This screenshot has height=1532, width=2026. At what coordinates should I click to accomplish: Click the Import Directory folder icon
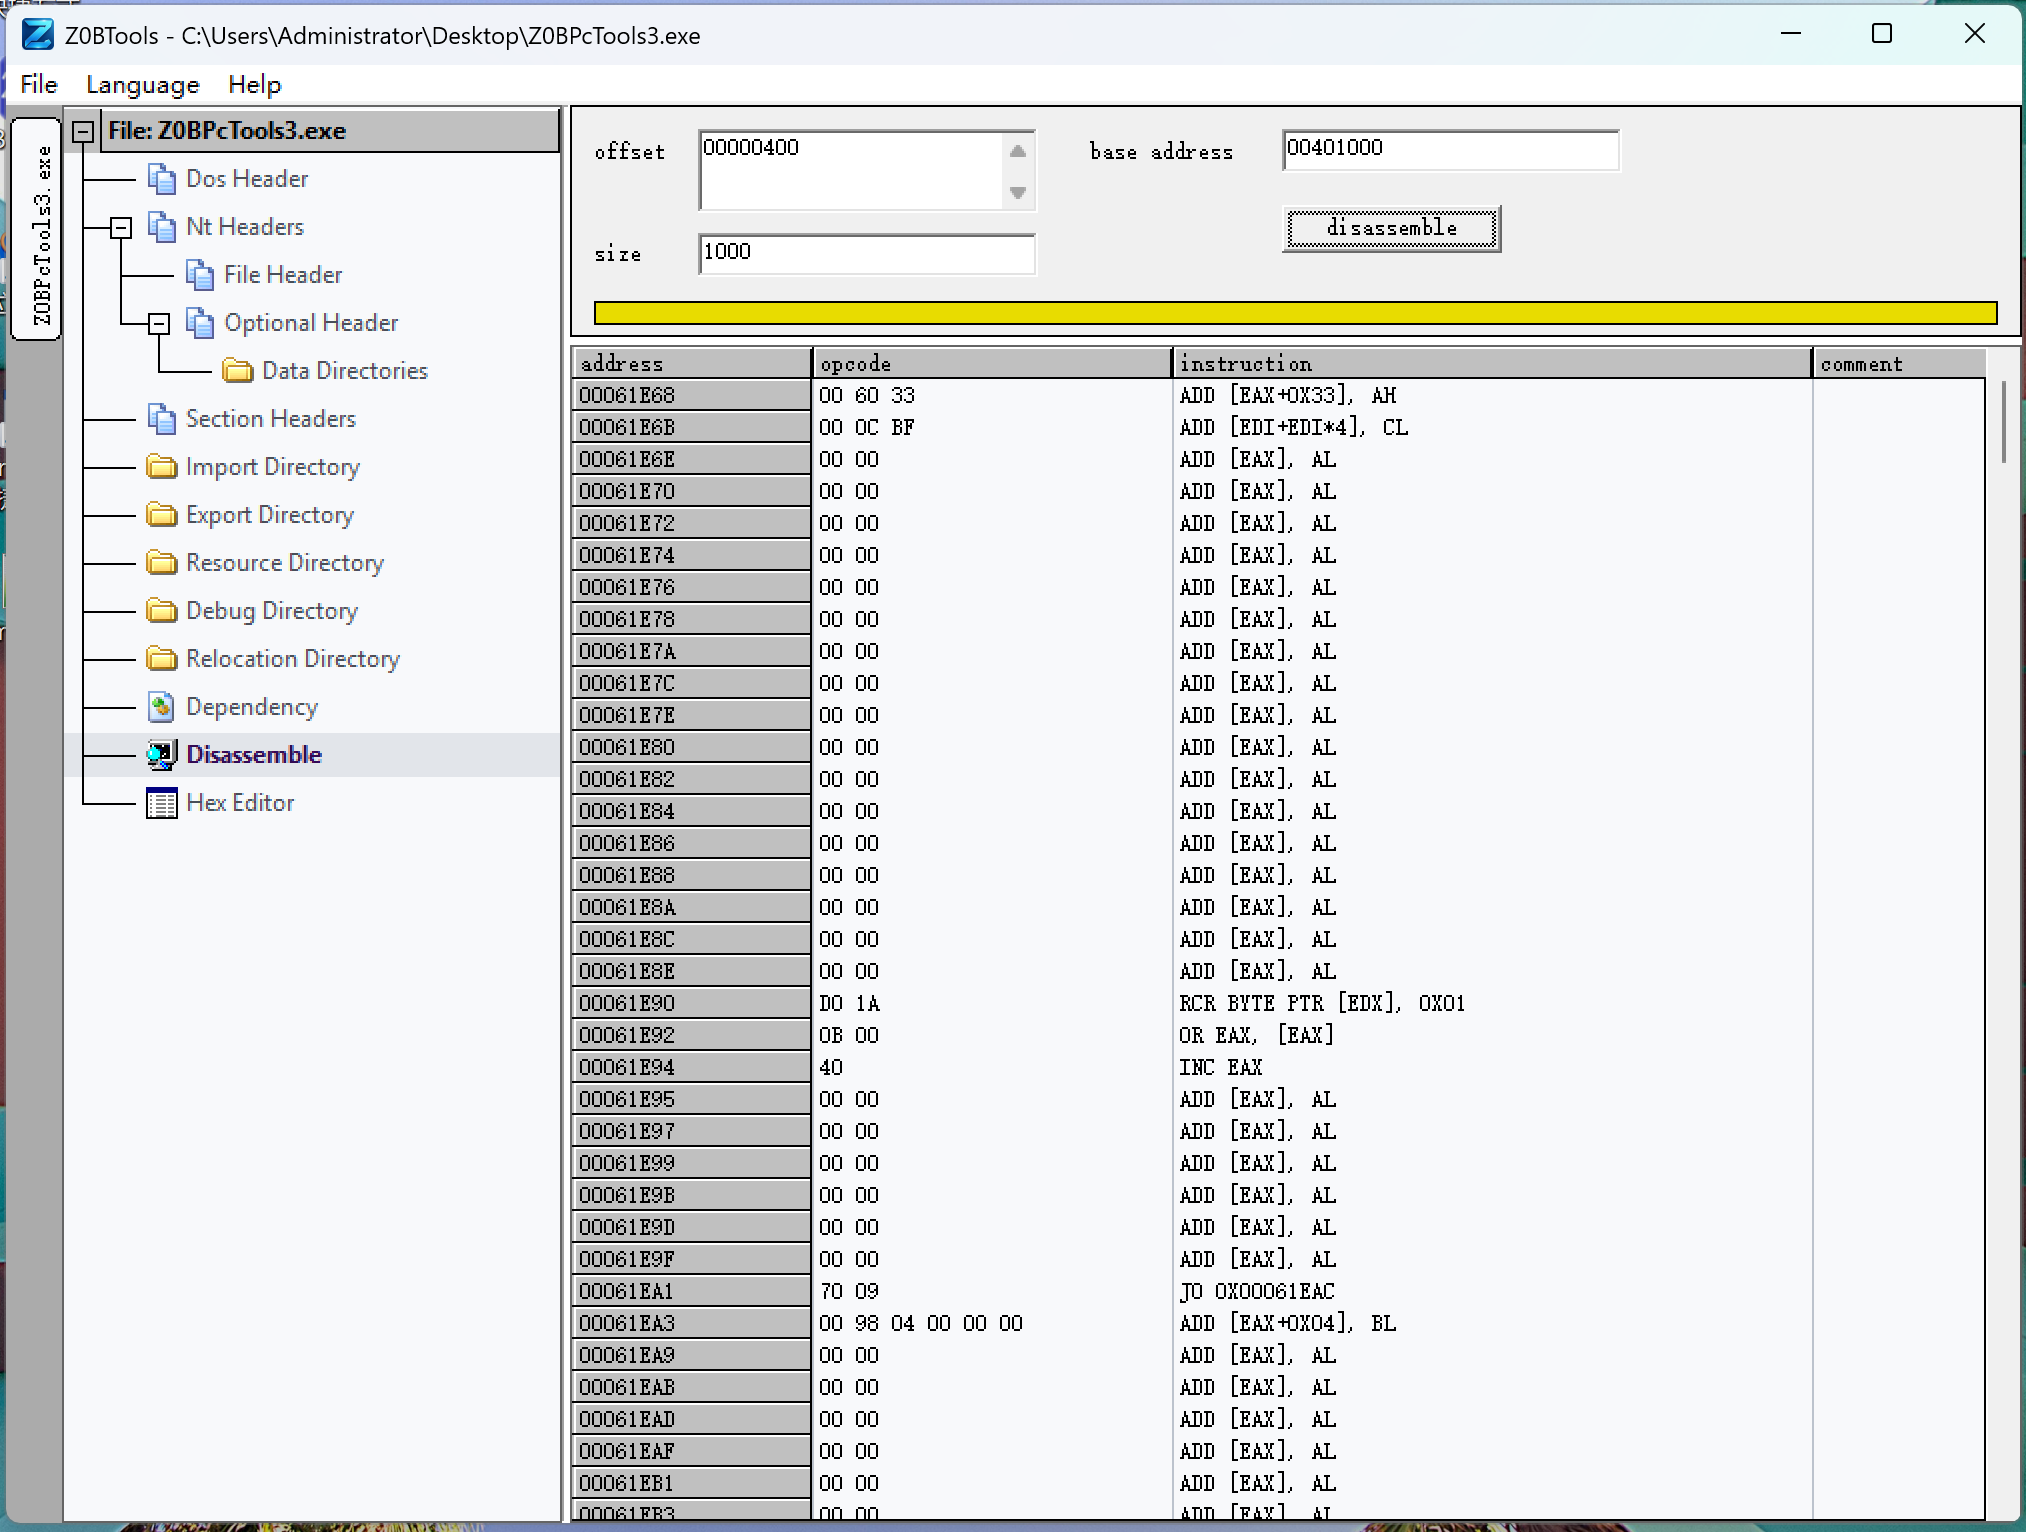[162, 467]
